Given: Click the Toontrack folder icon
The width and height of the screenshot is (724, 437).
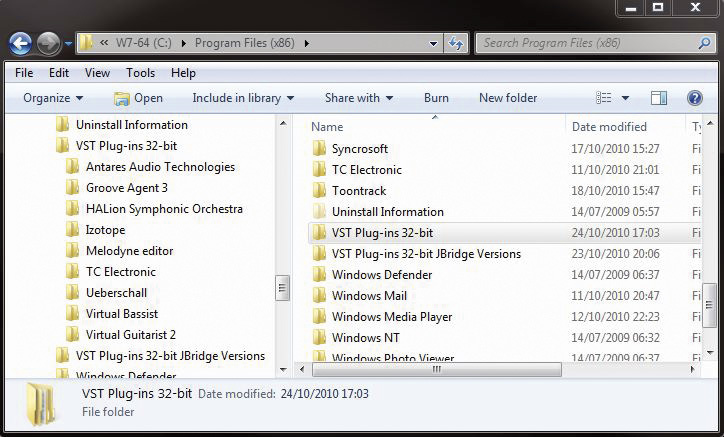Looking at the screenshot, I should [x=319, y=190].
